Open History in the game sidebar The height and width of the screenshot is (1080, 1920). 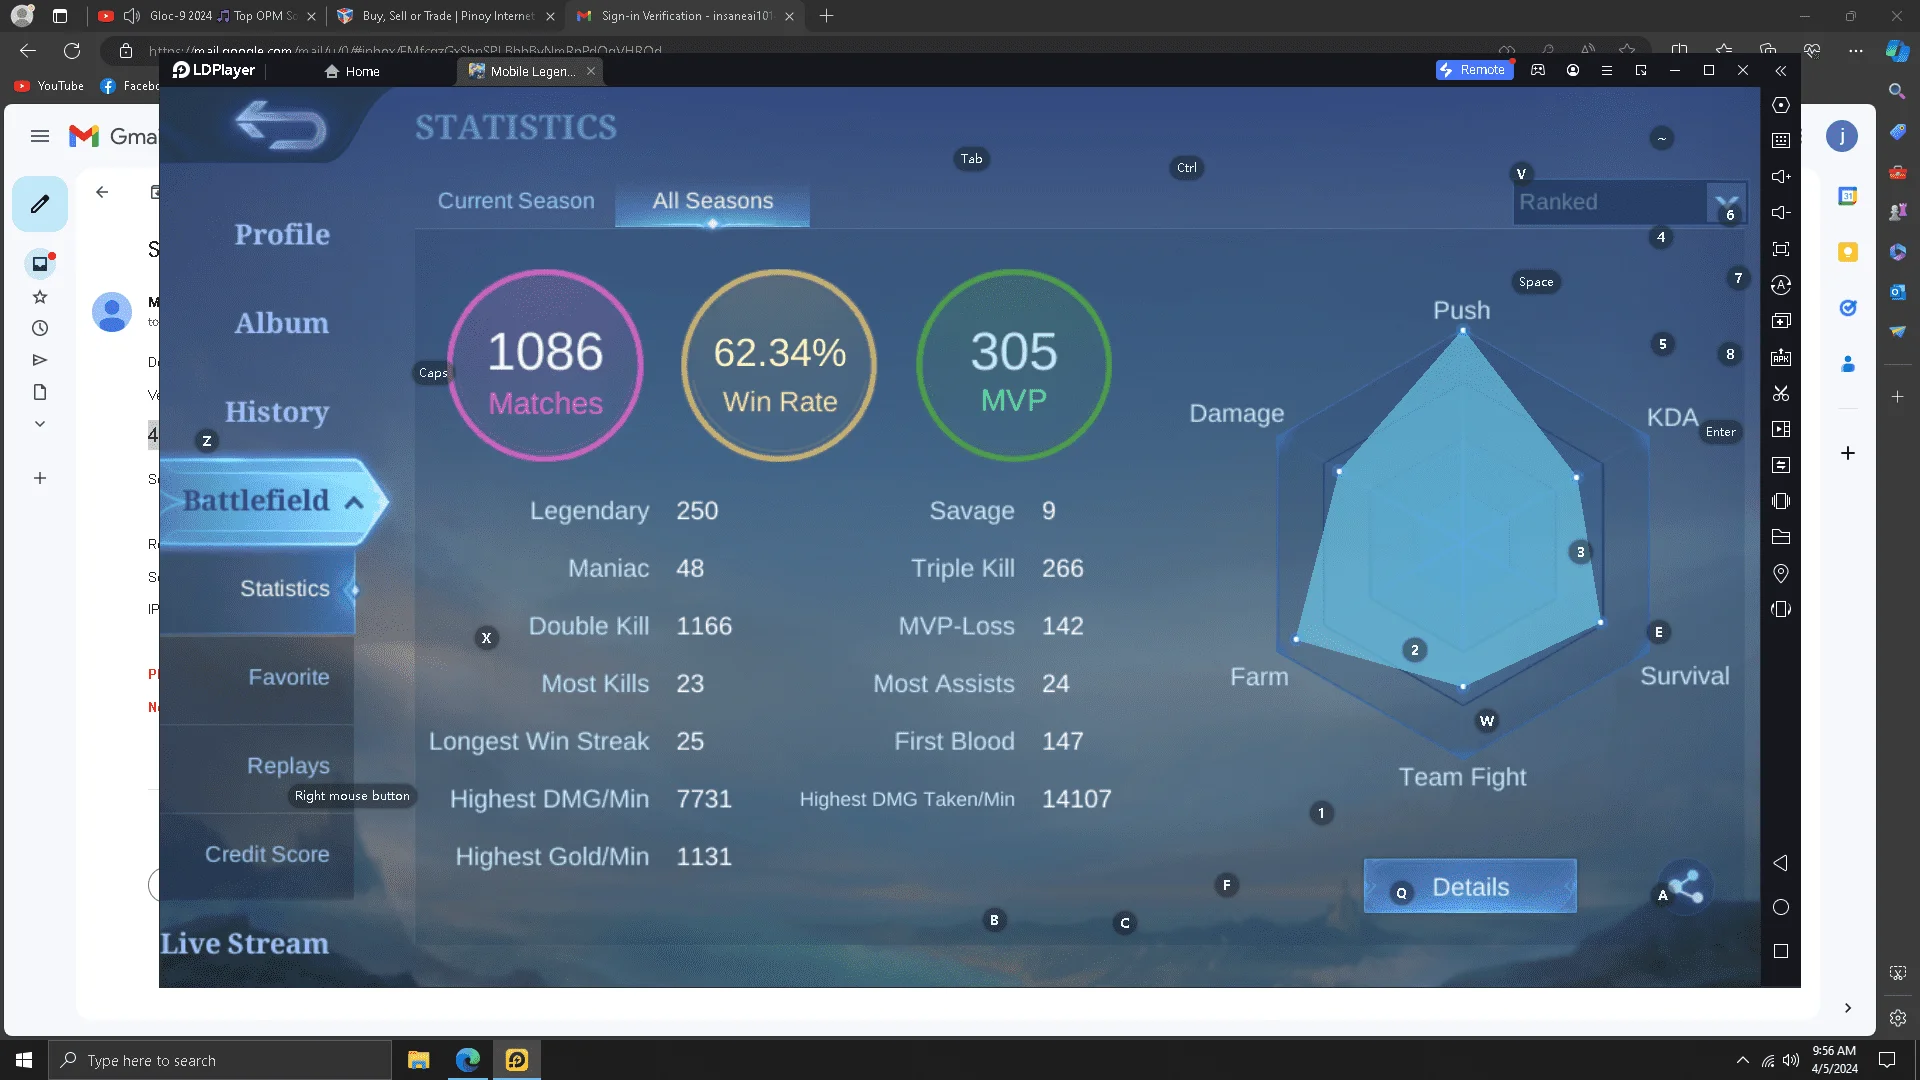277,412
